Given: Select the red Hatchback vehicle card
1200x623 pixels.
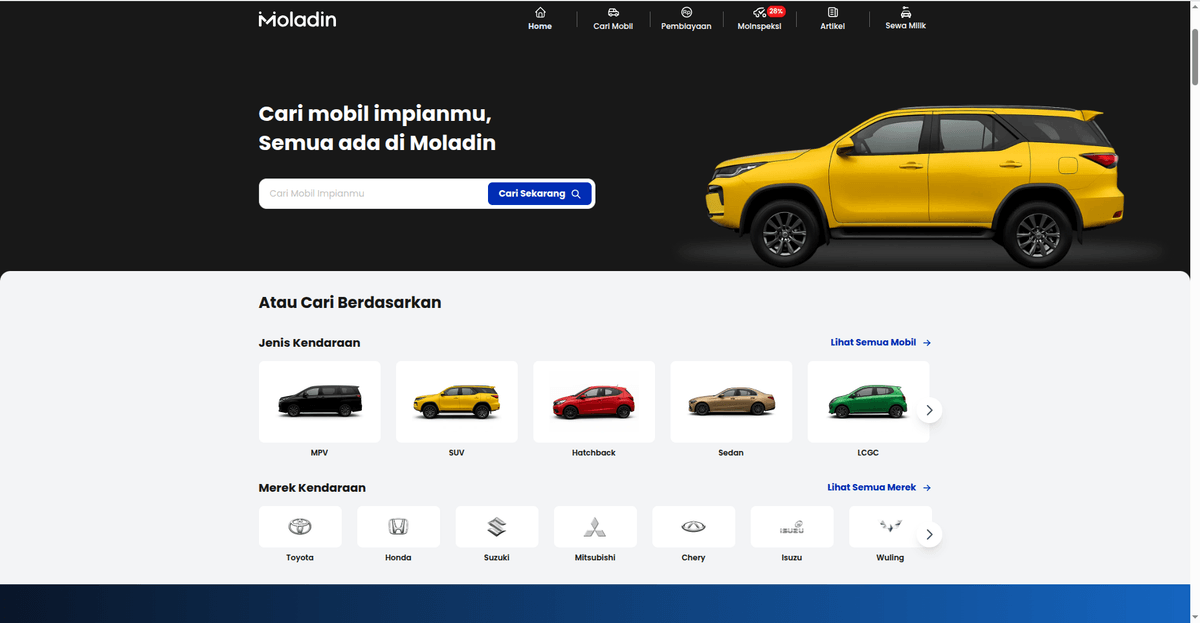Looking at the screenshot, I should (x=594, y=402).
